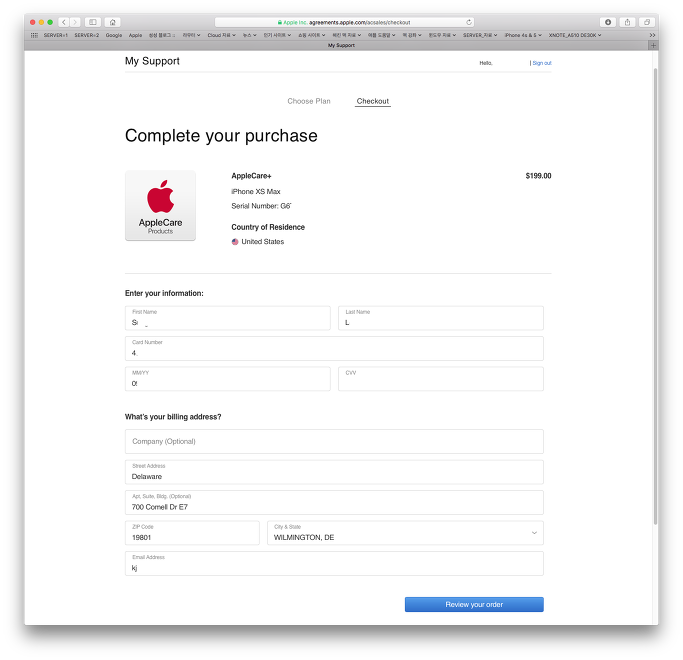
Task: Click the page vertical scrollbar
Action: 655,296
